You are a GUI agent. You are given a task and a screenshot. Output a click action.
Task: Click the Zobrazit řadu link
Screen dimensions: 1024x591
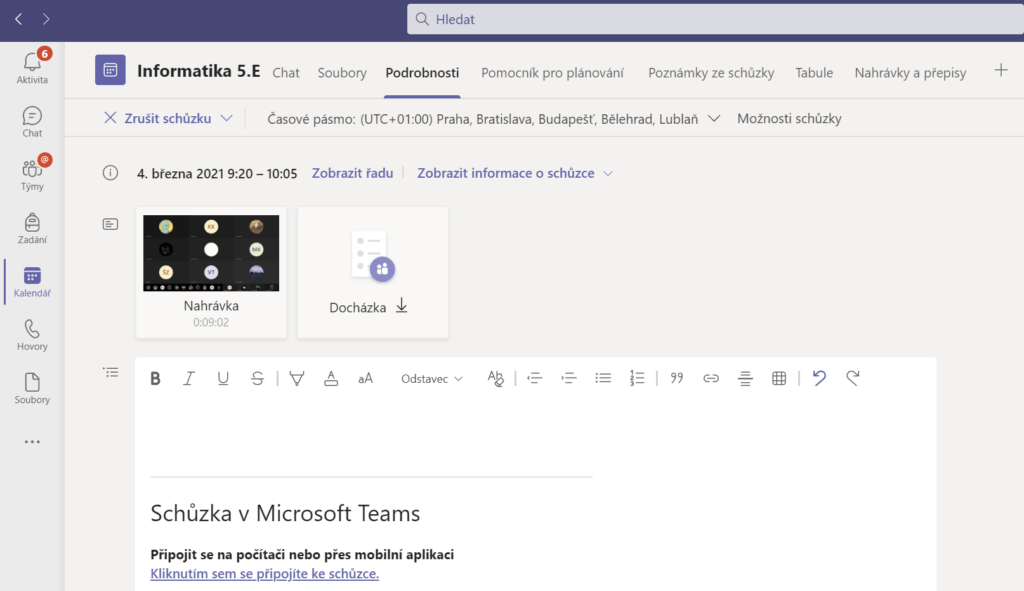352,173
